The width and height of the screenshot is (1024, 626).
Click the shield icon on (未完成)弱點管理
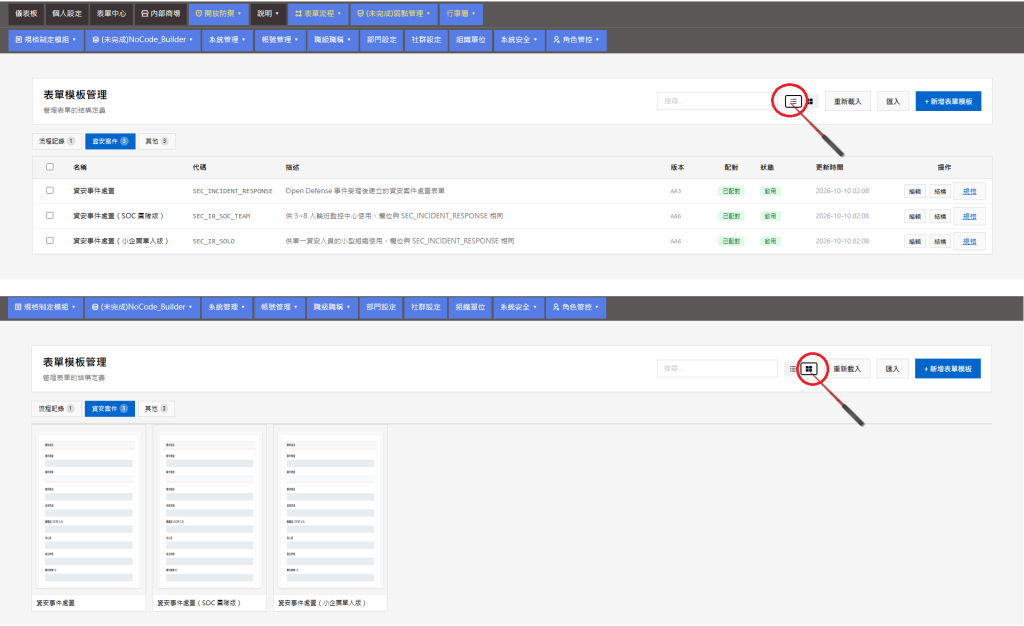click(360, 13)
